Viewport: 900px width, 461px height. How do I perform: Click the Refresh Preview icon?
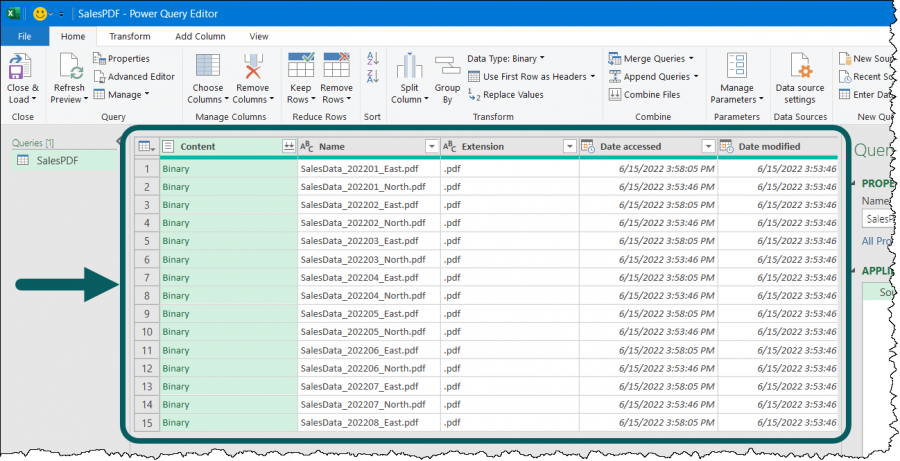pos(69,70)
